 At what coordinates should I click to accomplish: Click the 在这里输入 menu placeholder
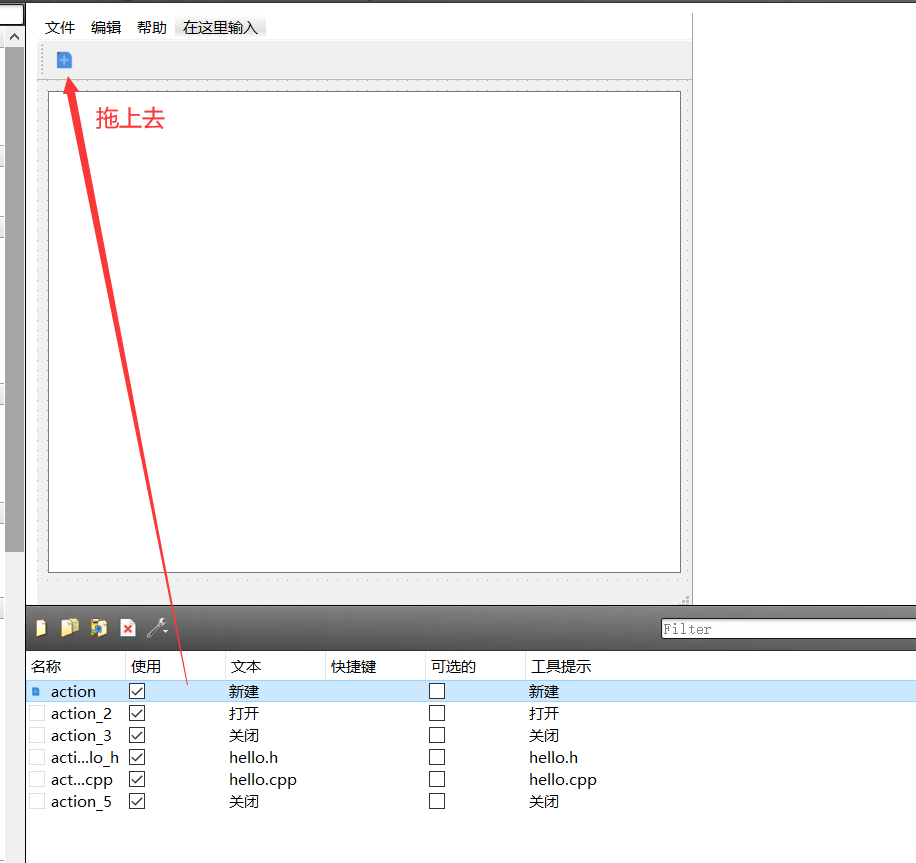[220, 27]
